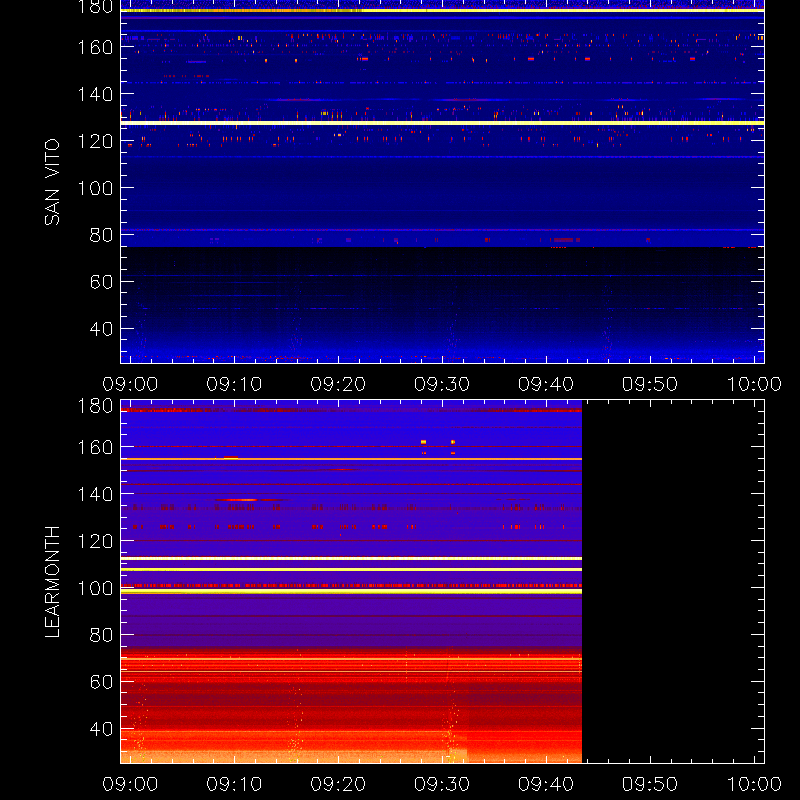Image resolution: width=800 pixels, height=800 pixels.
Task: Click the 09:30 time label under San Vito plot
Action: pyautogui.click(x=442, y=384)
